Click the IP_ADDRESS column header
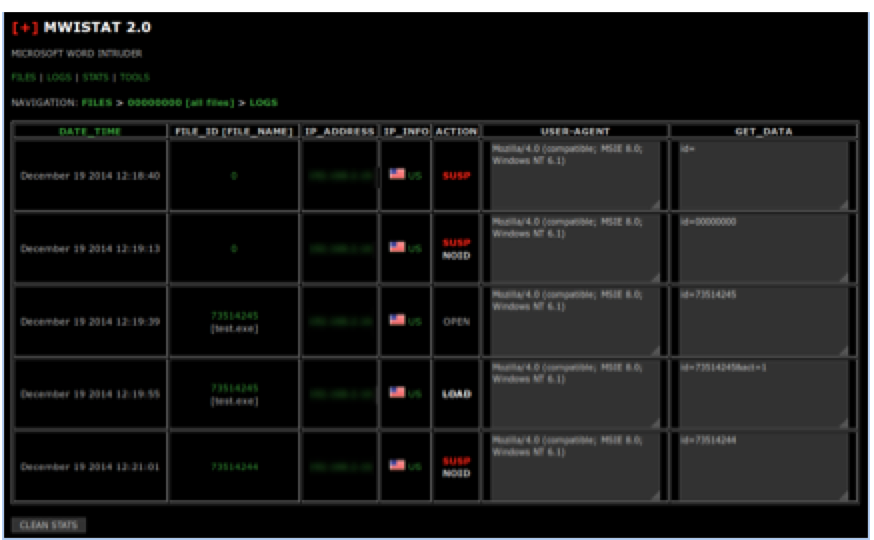This screenshot has height=540, width=874. [x=339, y=132]
